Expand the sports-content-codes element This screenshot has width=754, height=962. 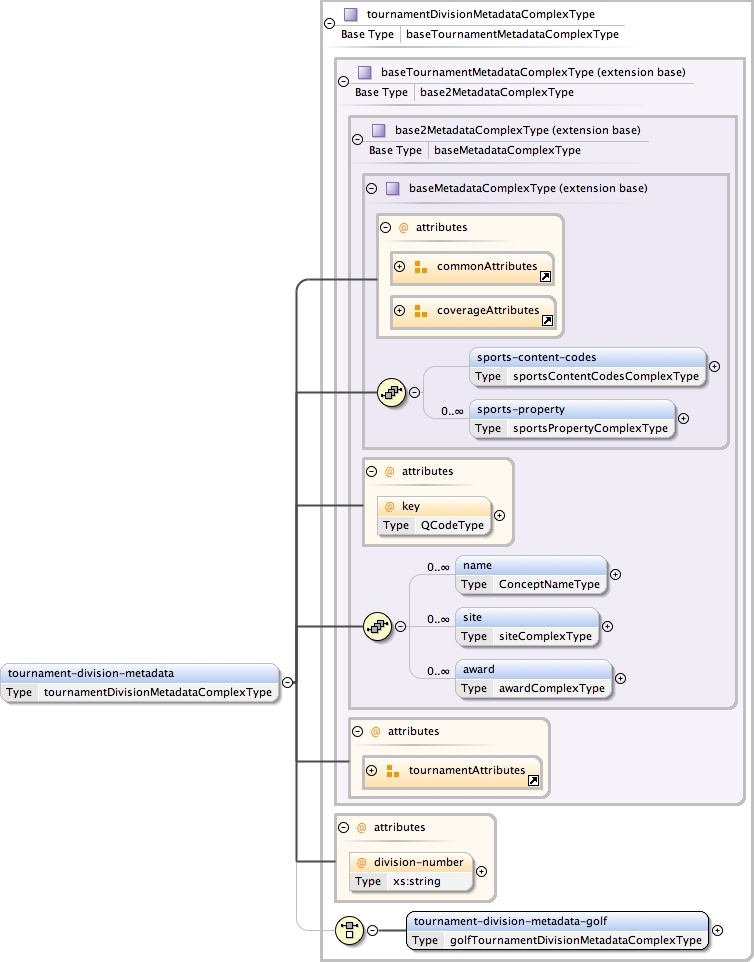coord(714,366)
